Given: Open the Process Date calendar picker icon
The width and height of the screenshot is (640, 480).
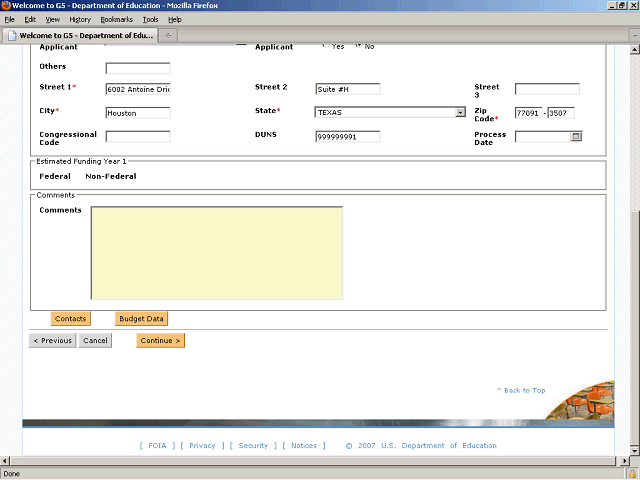Looking at the screenshot, I should point(576,136).
